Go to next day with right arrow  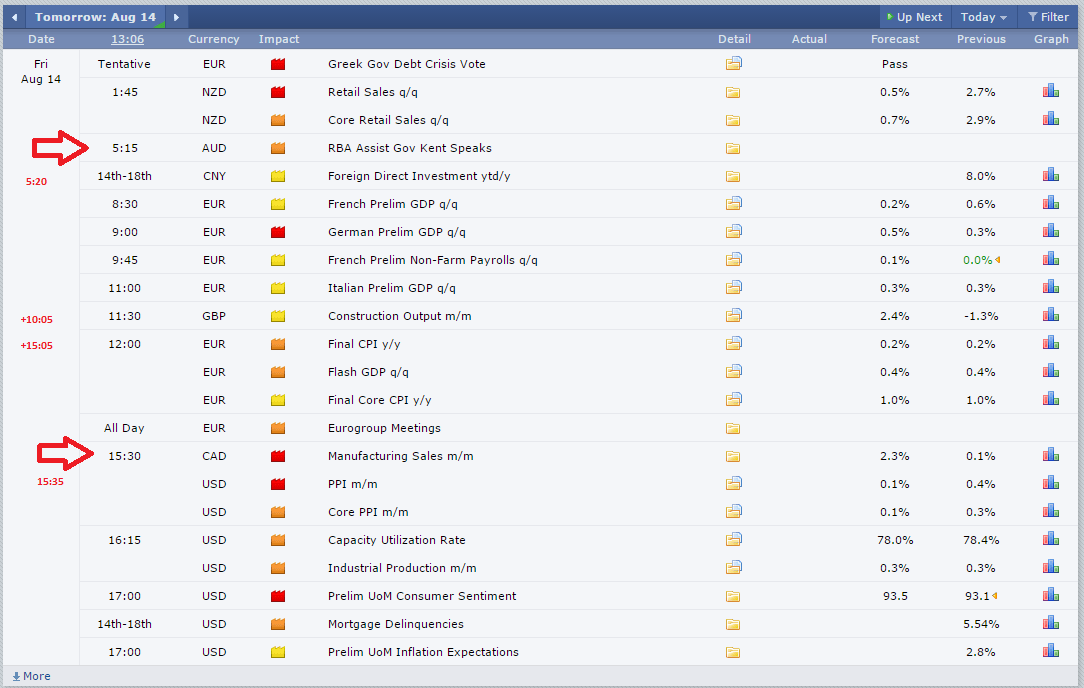click(x=176, y=17)
